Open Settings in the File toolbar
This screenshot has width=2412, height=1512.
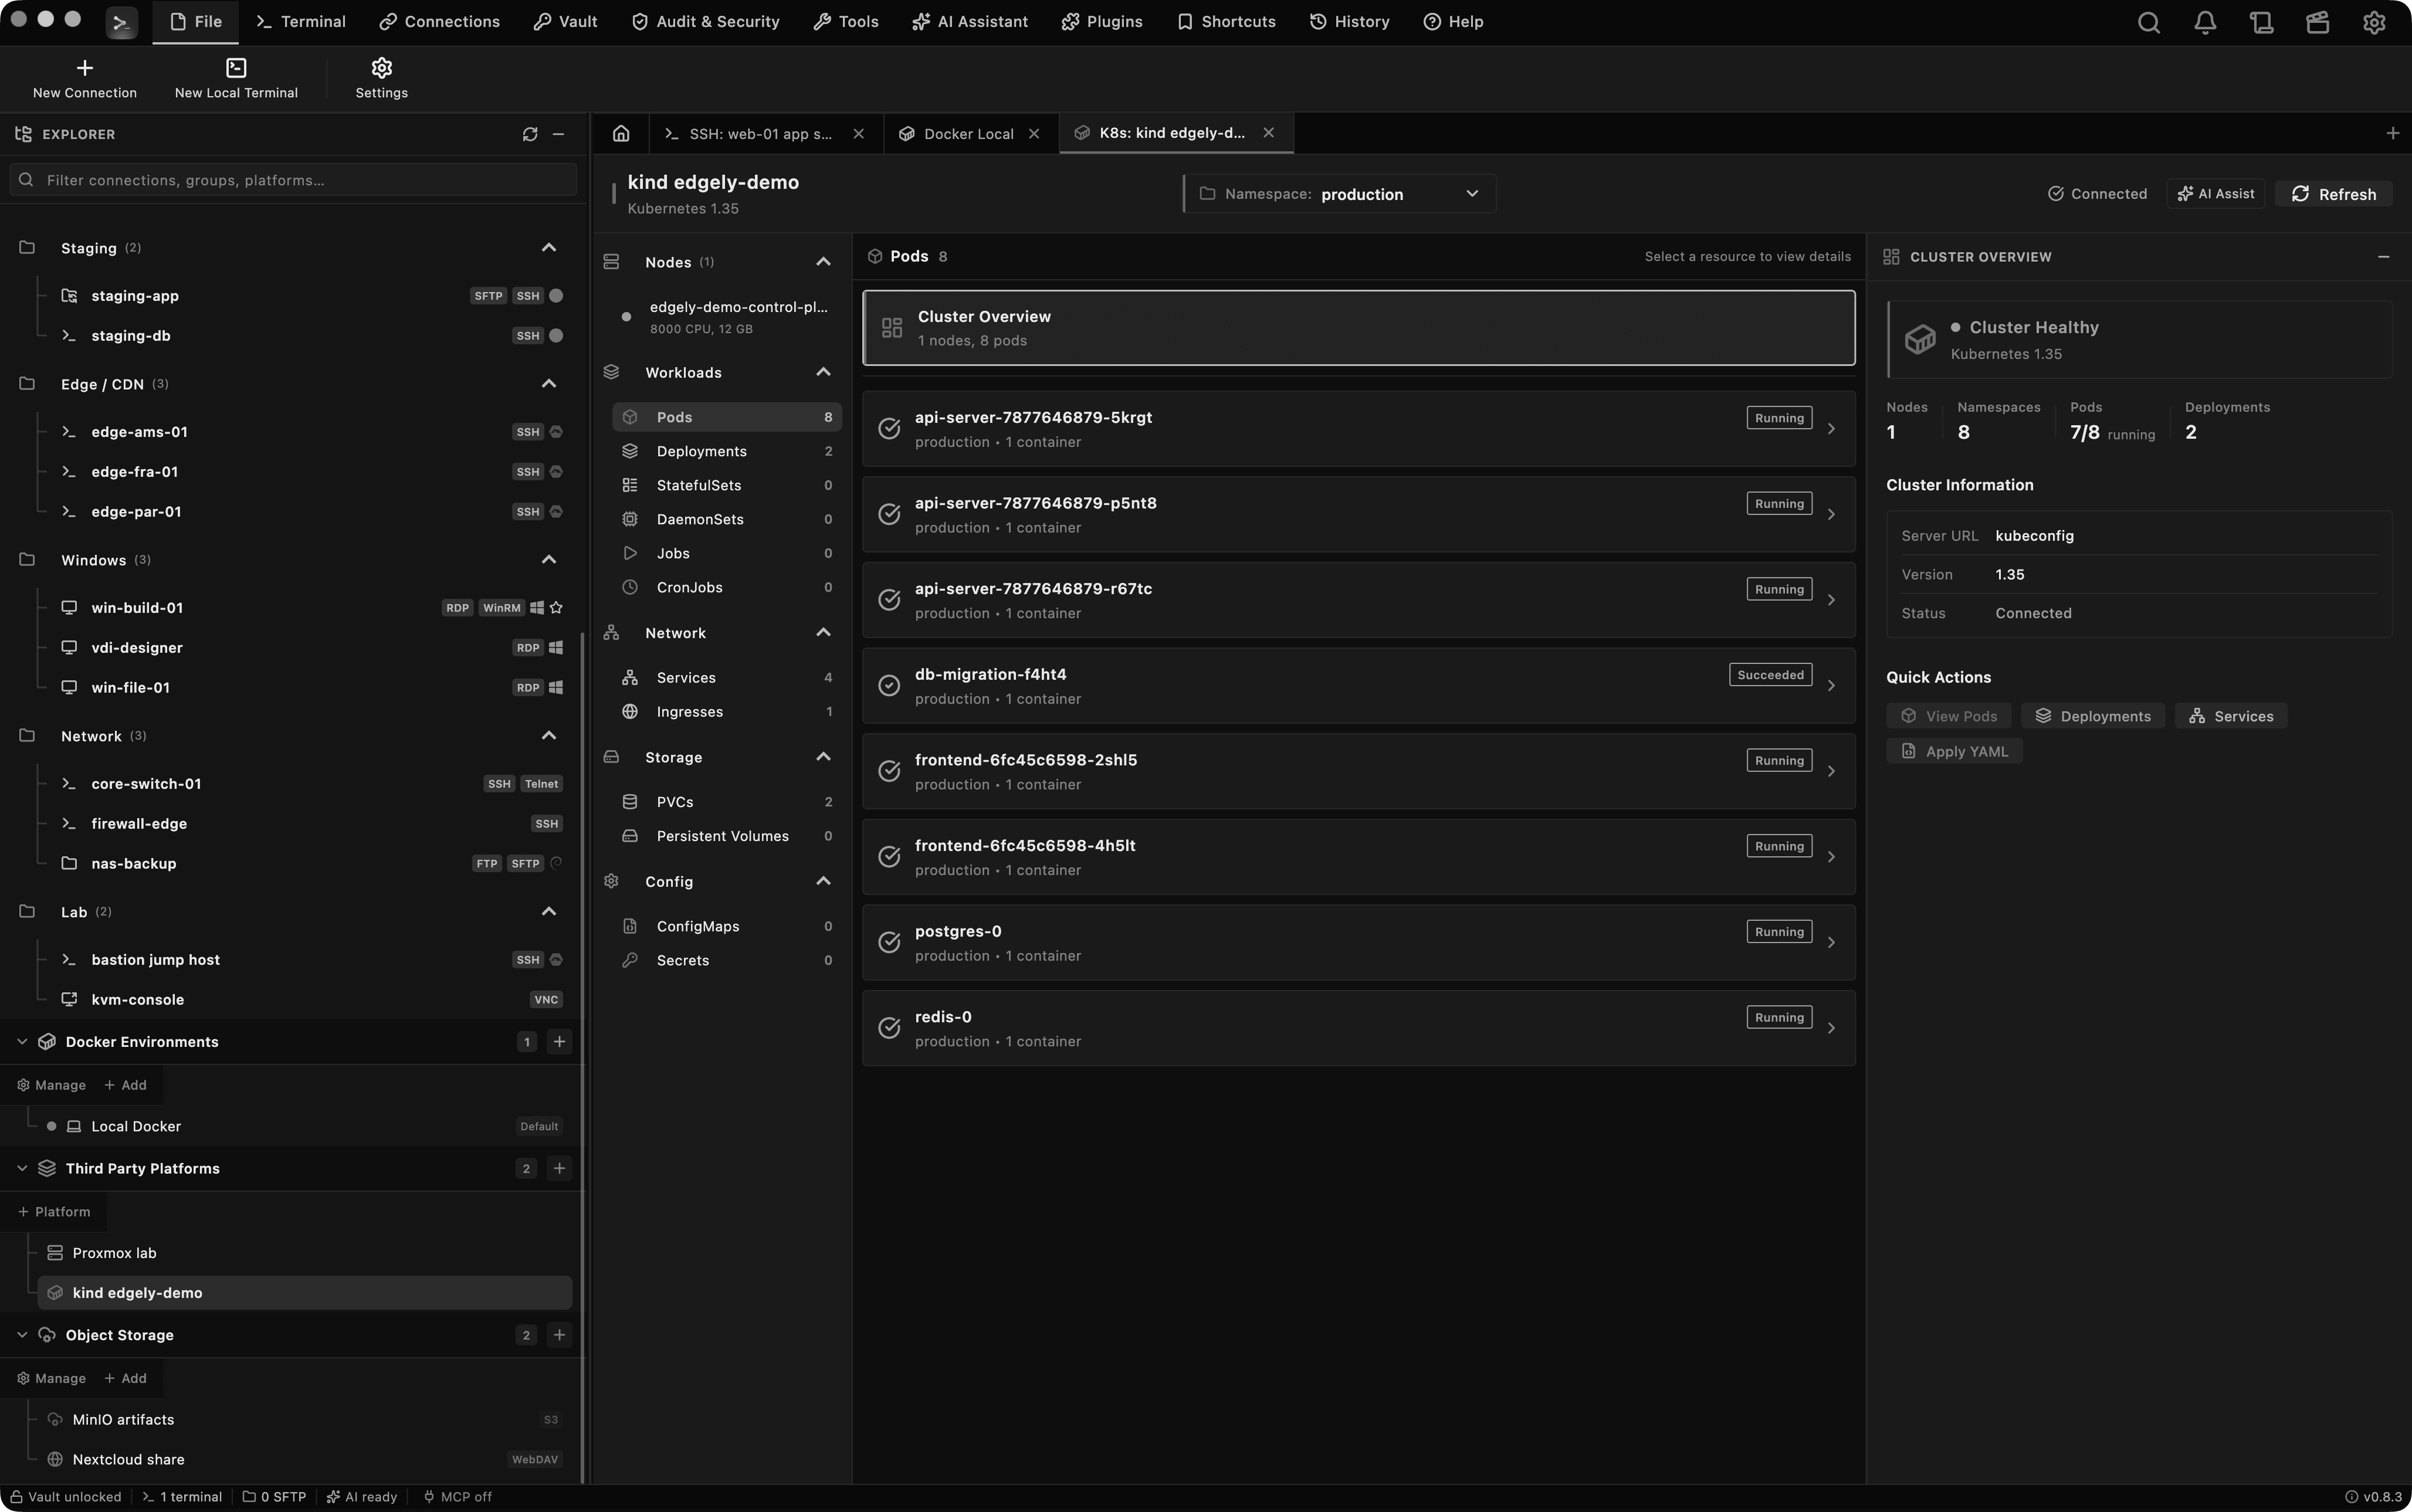tap(381, 78)
